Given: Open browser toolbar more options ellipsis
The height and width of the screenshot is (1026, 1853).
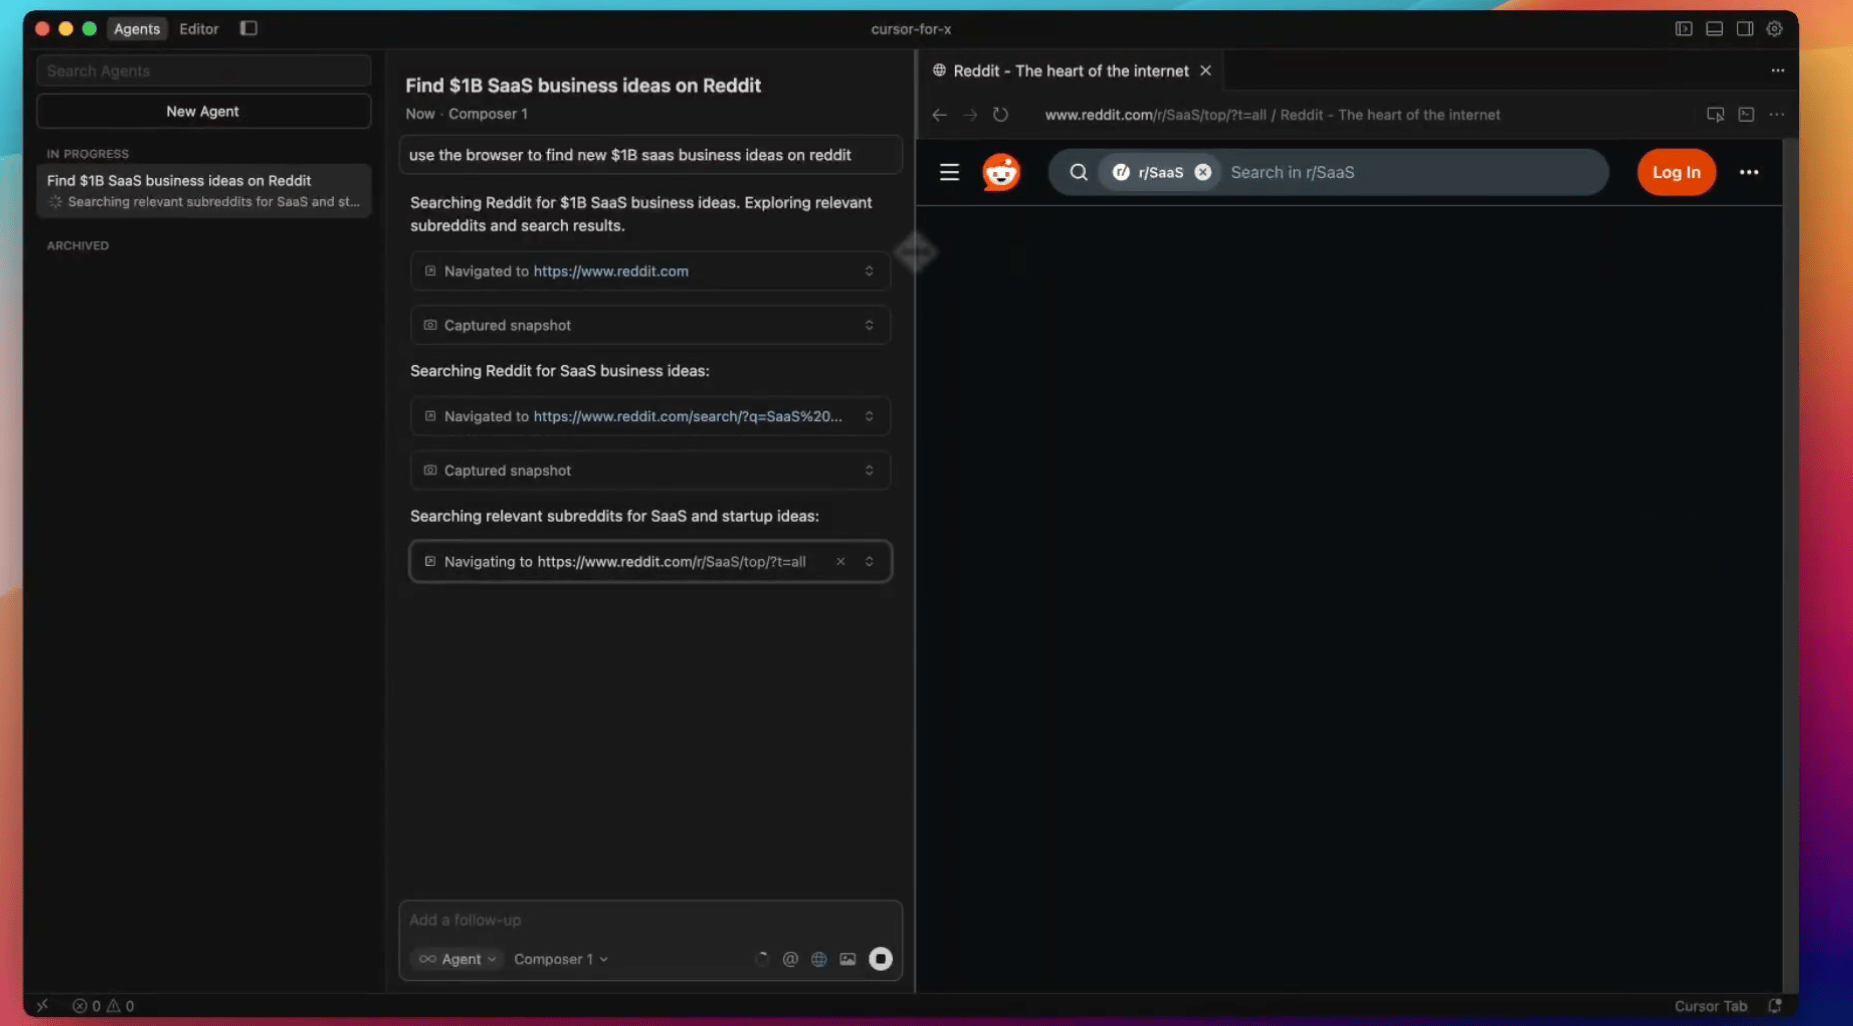Looking at the screenshot, I should click(1776, 115).
